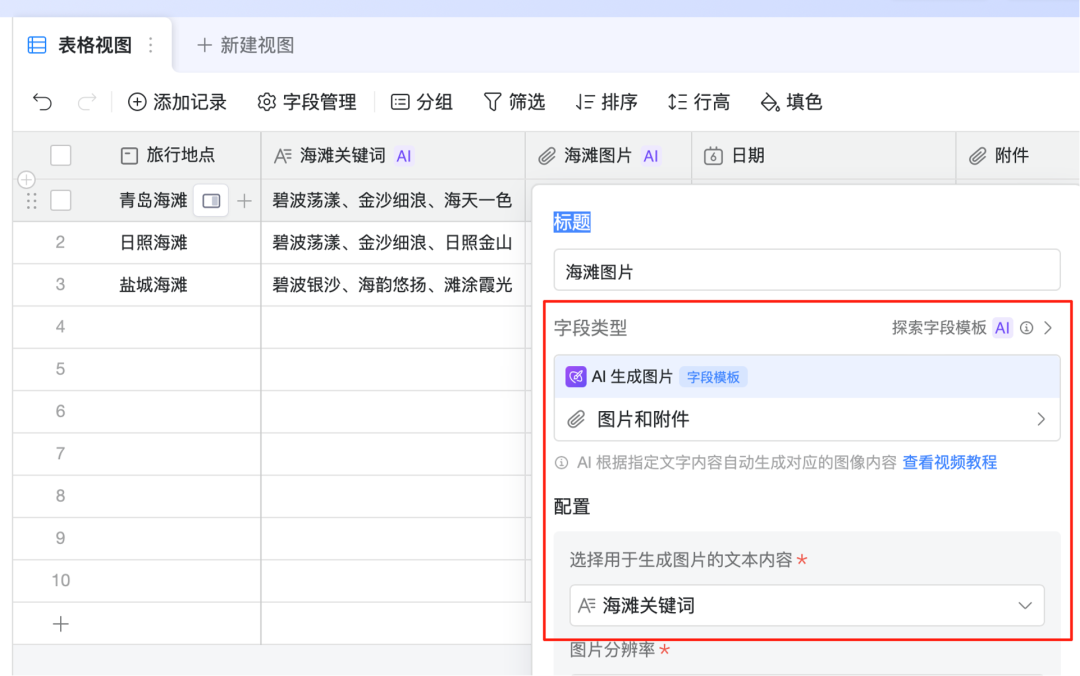The image size is (1080, 676).
Task: Click the redo arrow icon
Action: 87,102
